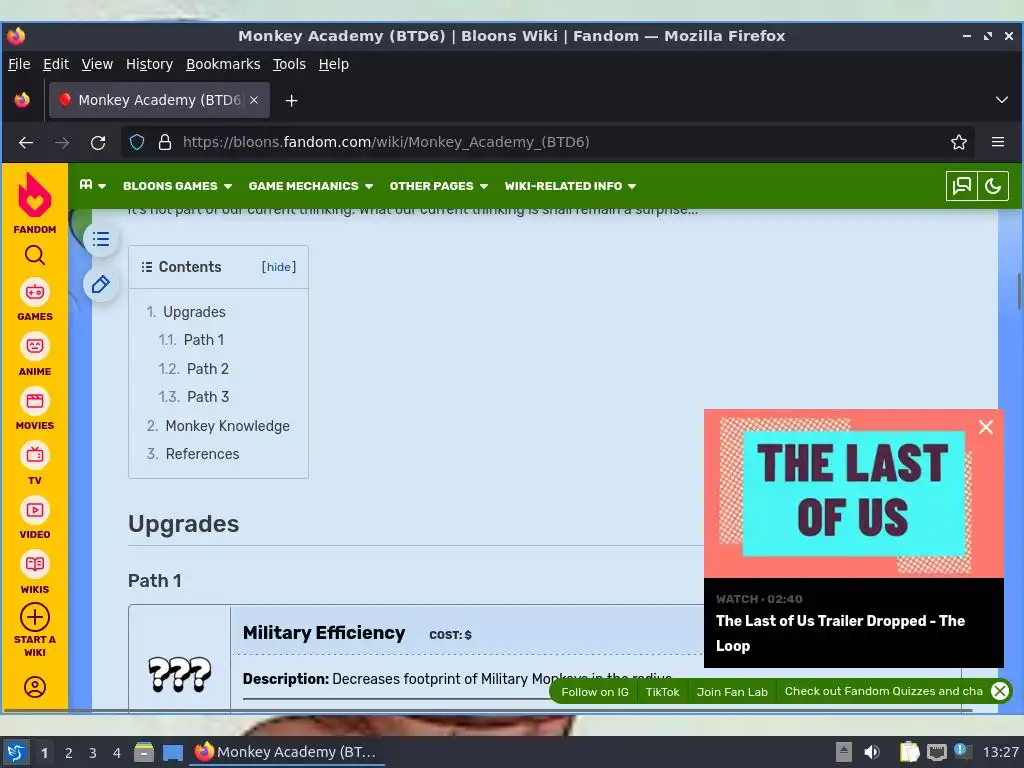Click the Monkey Academy taskbar window button
Image resolution: width=1024 pixels, height=768 pixels.
pyautogui.click(x=287, y=752)
